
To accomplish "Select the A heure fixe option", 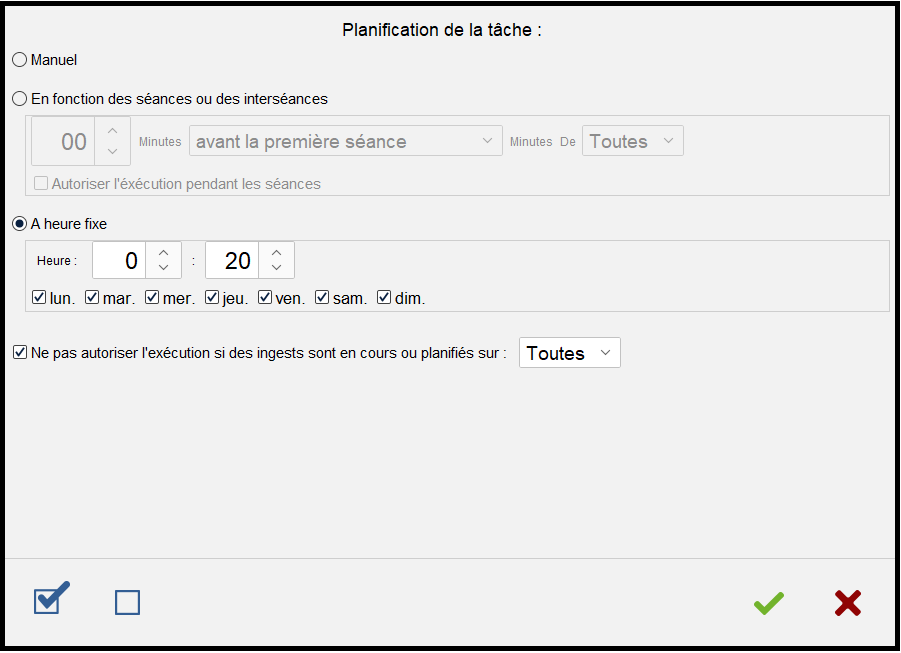I will (x=20, y=224).
